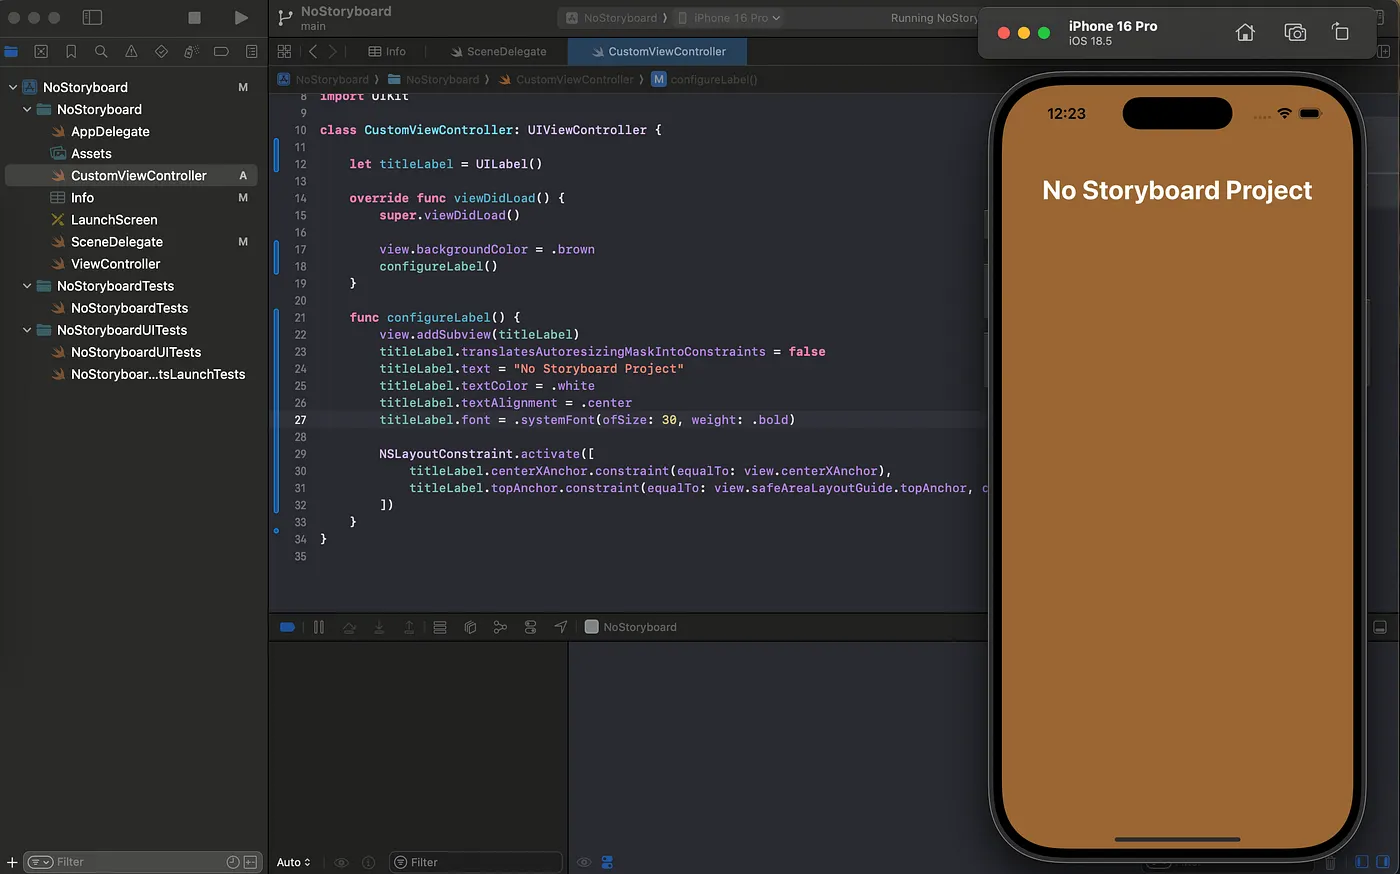Click the Run (play) button in Xcode toolbar
Image resolution: width=1400 pixels, height=874 pixels.
[241, 18]
